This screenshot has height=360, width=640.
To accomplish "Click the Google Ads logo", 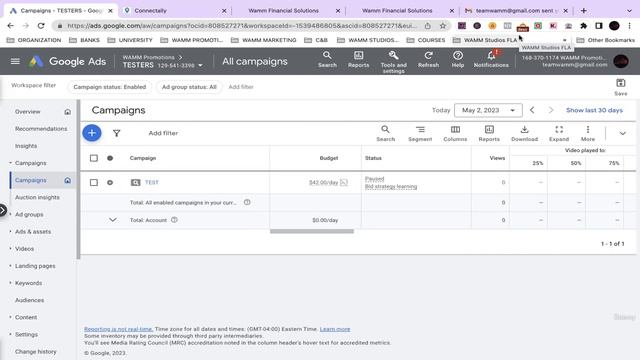I will coord(67,61).
